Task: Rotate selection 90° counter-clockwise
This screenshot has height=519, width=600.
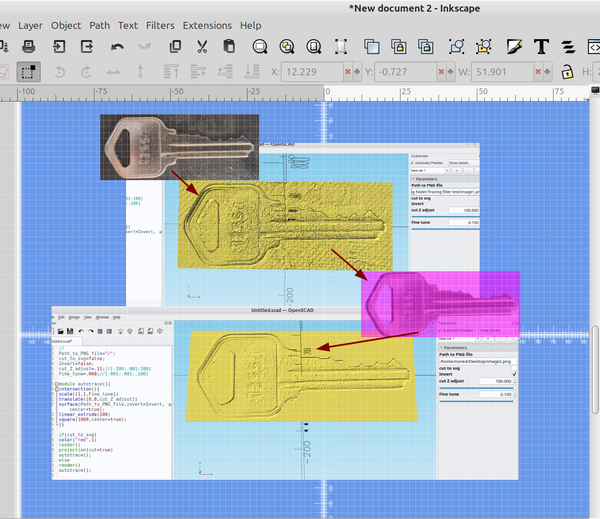Action: [x=60, y=72]
